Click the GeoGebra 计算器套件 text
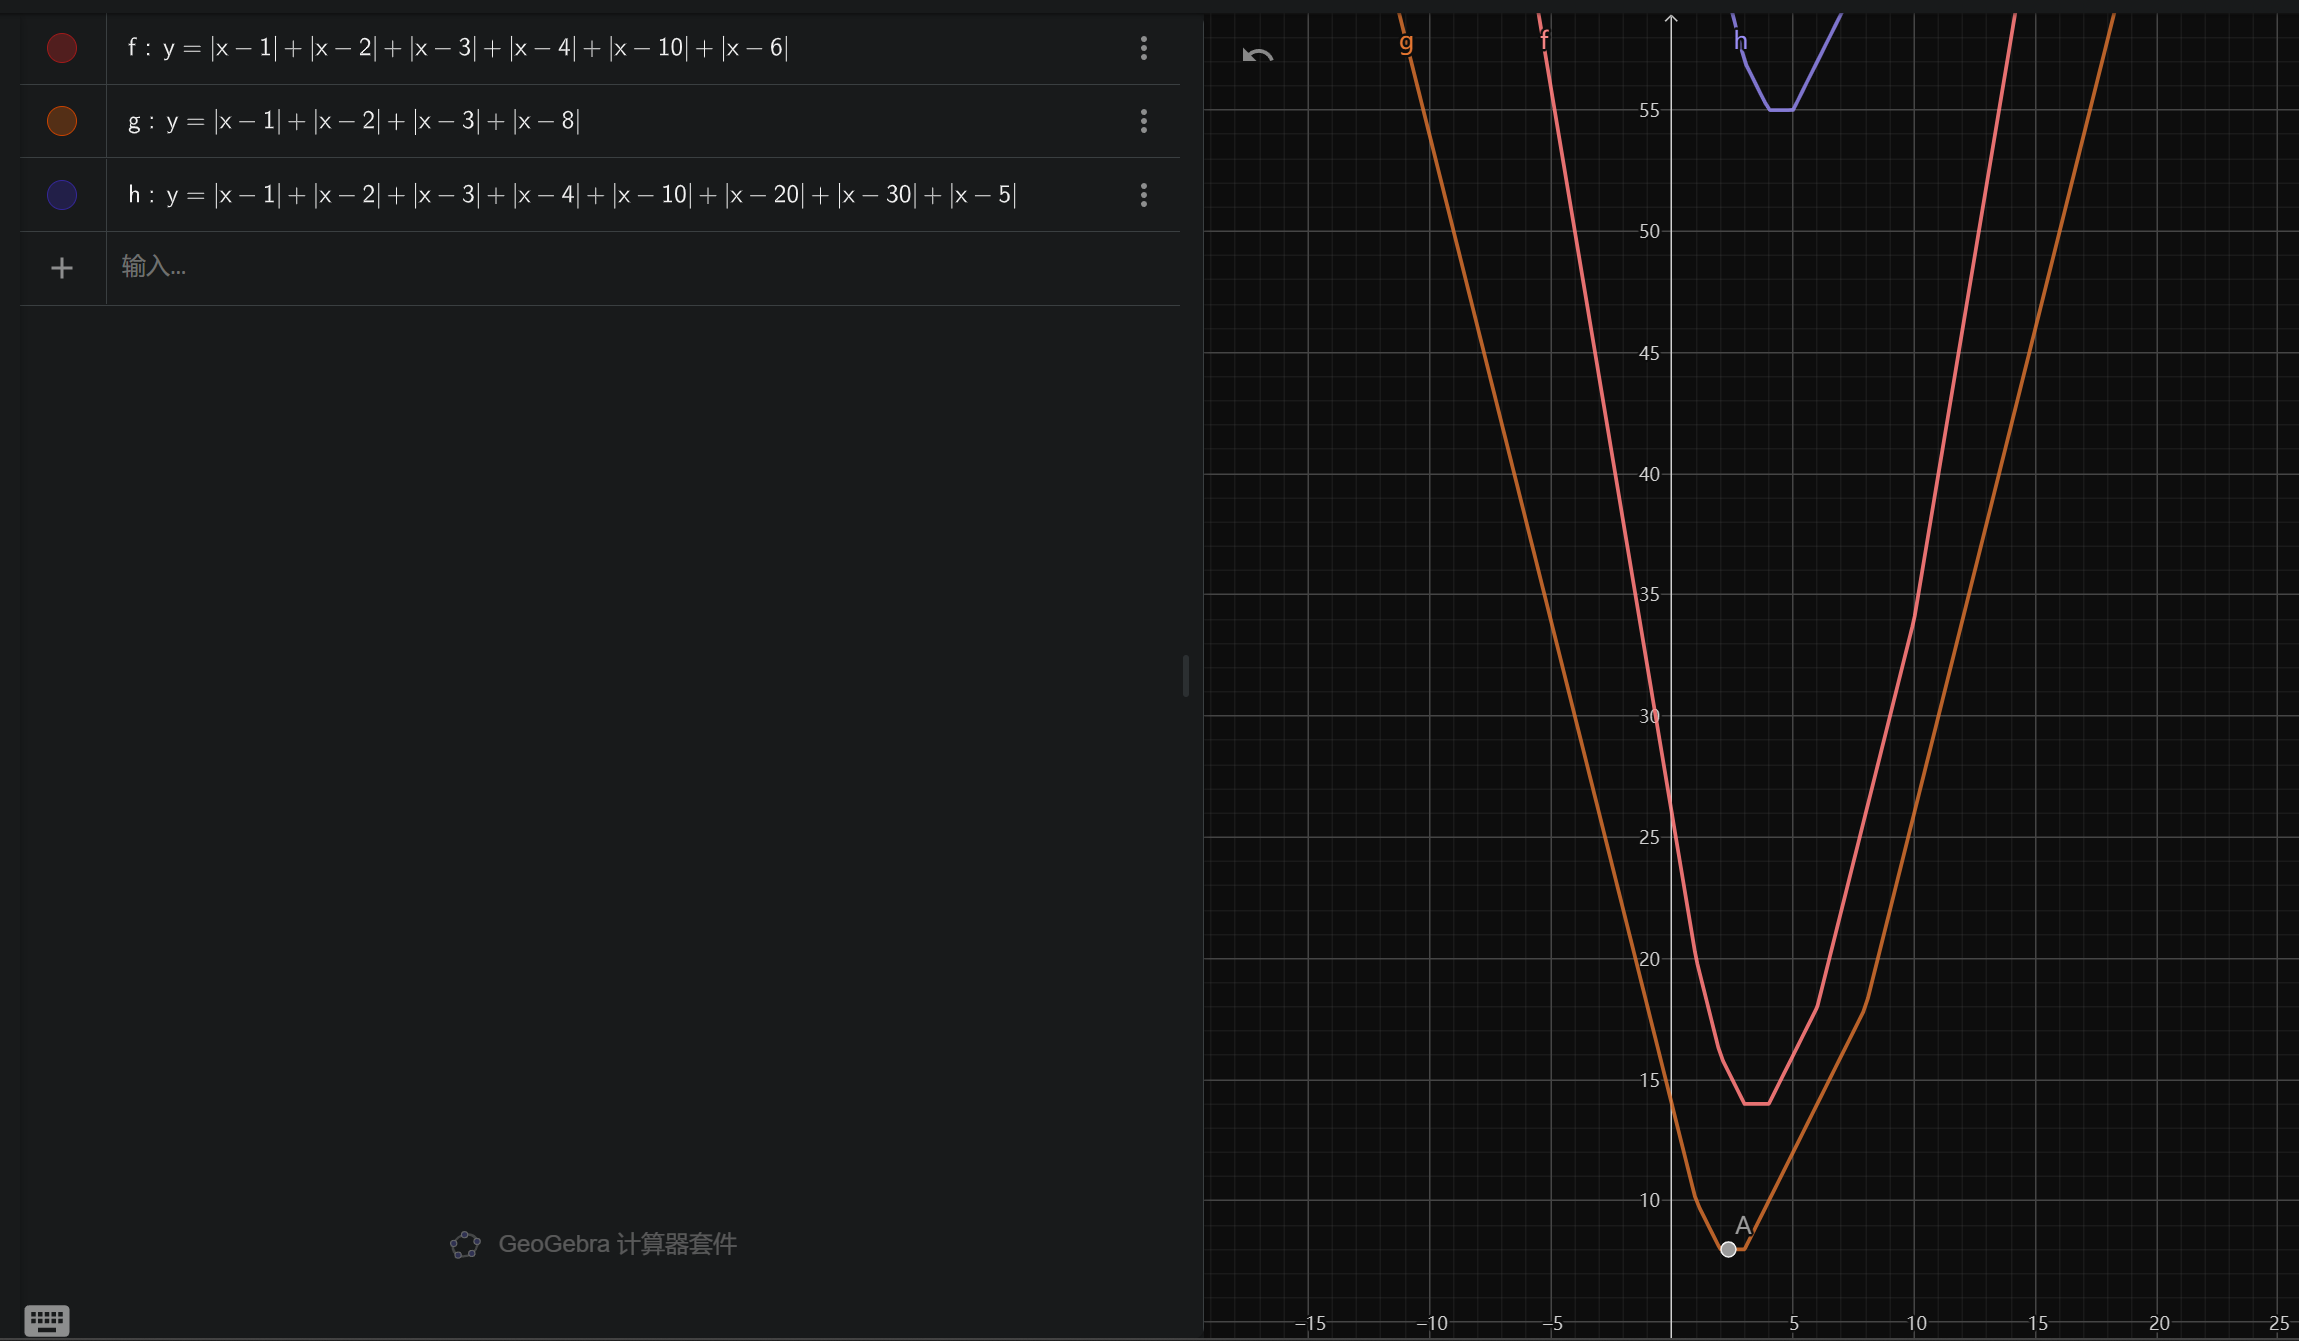 click(x=617, y=1245)
